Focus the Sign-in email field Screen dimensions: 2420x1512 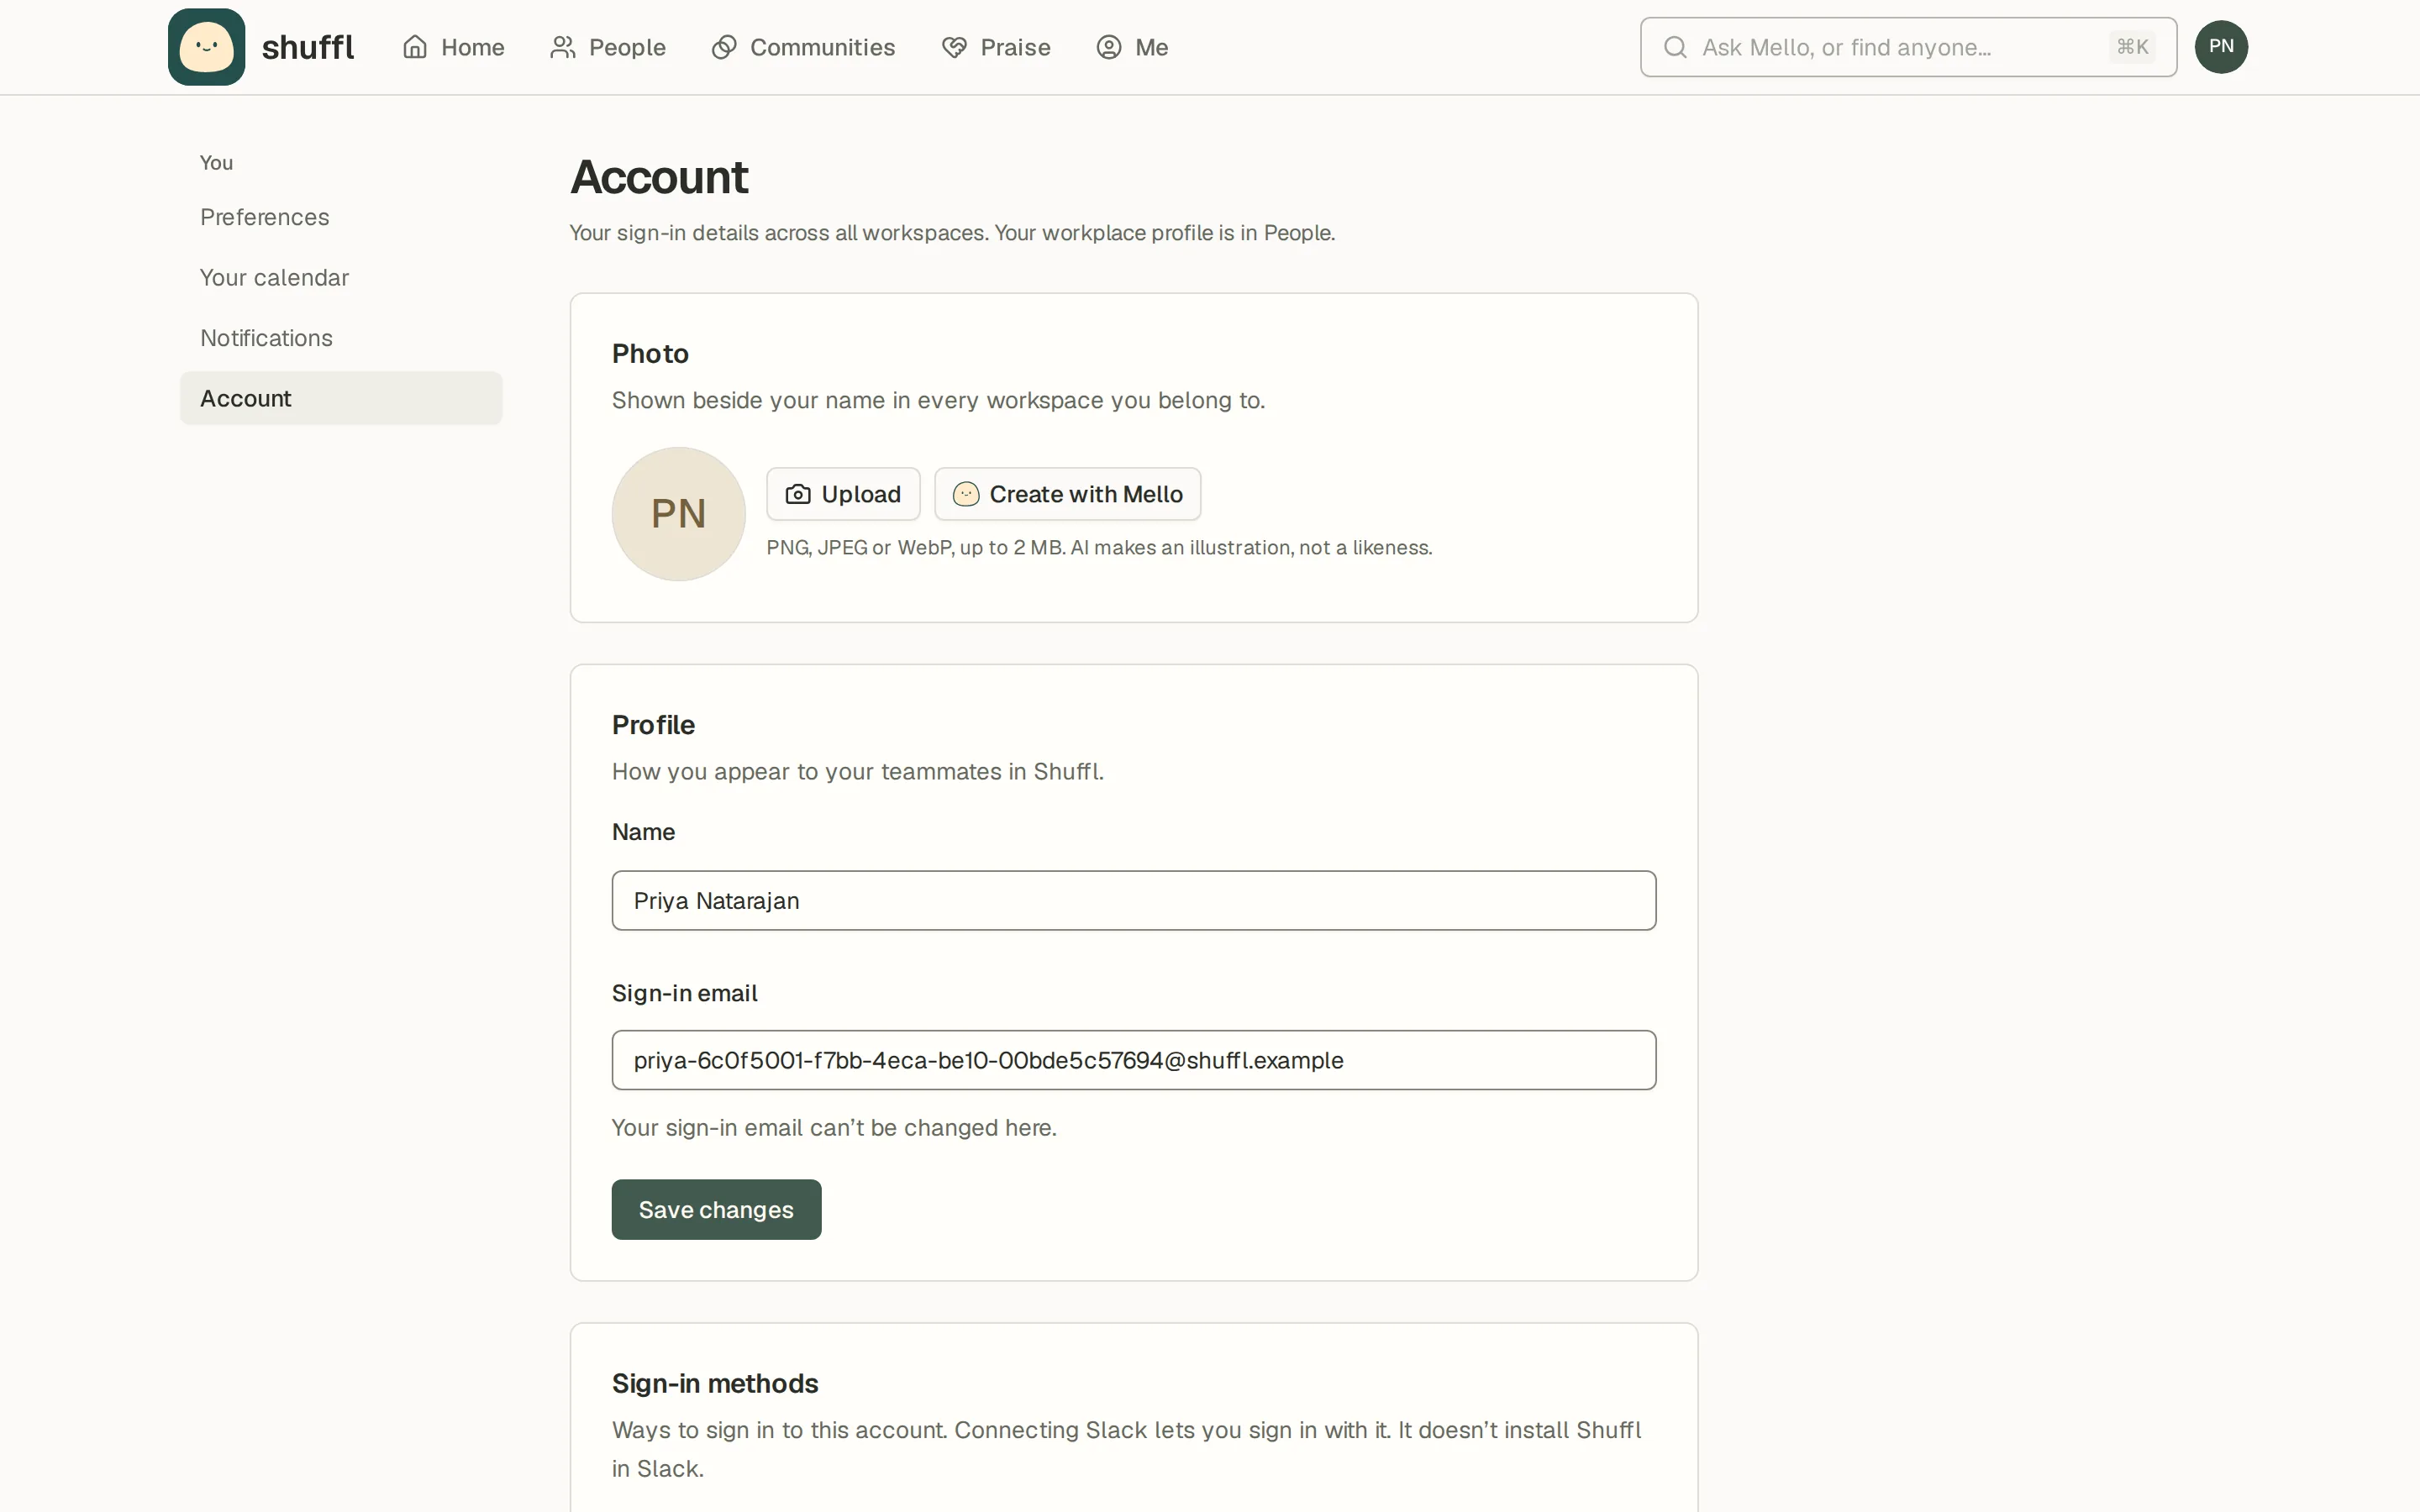tap(1133, 1060)
